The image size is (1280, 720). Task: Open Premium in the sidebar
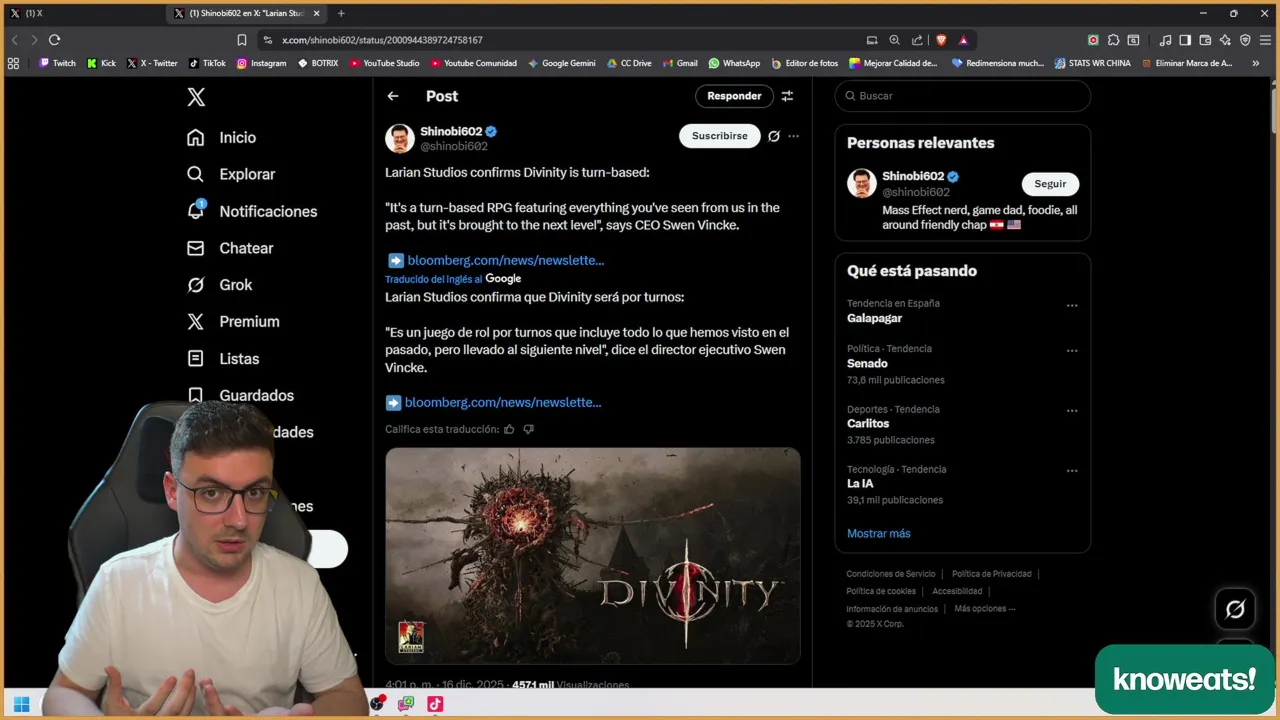point(233,322)
